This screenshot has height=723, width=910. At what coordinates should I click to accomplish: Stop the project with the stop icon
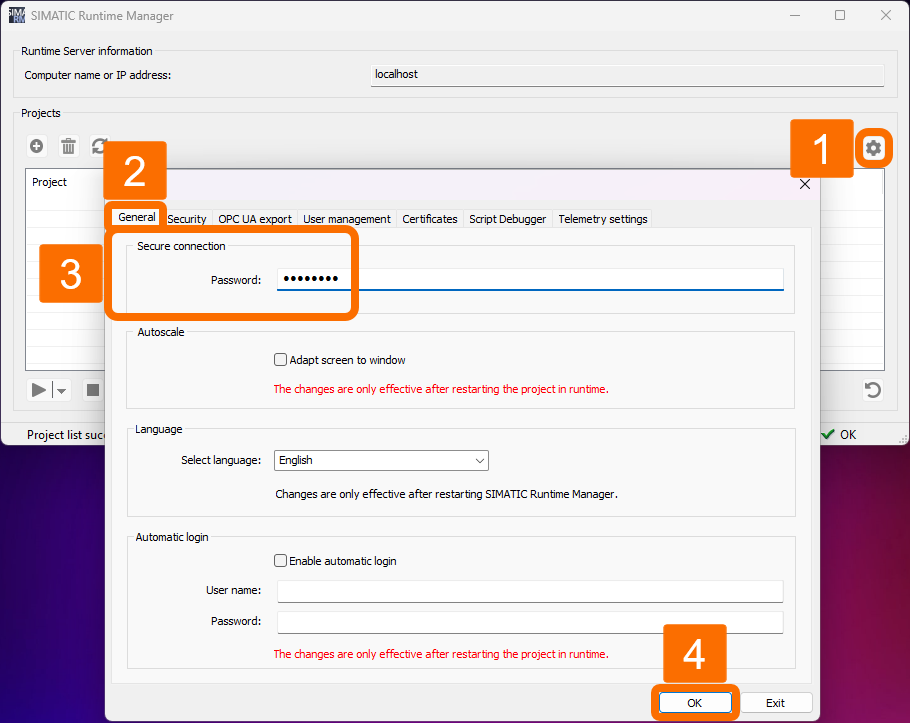coord(93,390)
